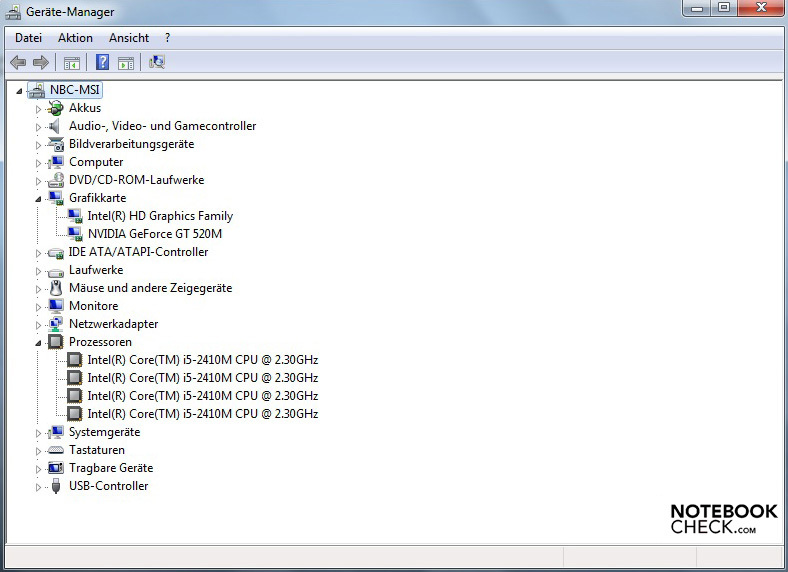Select the Tragbare Geräte label

coord(111,468)
